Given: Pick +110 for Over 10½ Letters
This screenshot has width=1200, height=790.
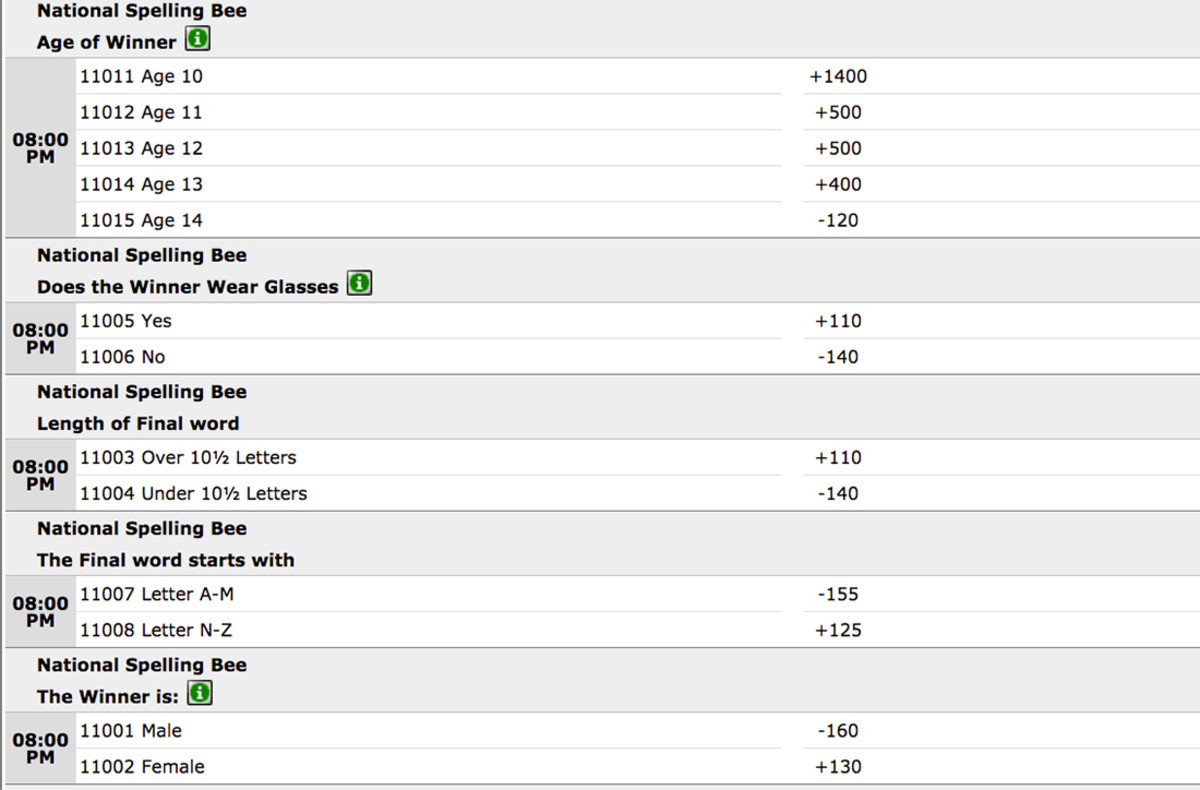Looking at the screenshot, I should [838, 457].
